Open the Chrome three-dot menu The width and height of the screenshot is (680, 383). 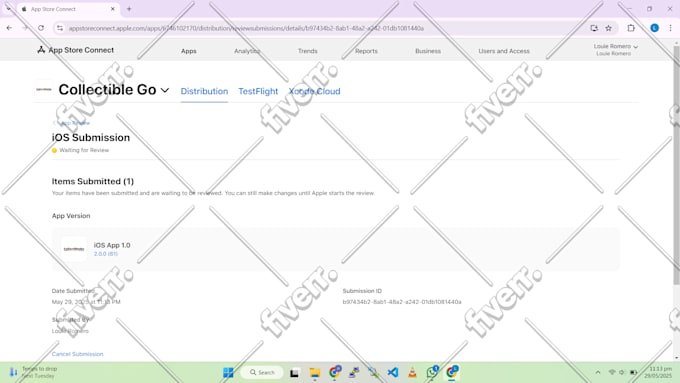tap(670, 28)
